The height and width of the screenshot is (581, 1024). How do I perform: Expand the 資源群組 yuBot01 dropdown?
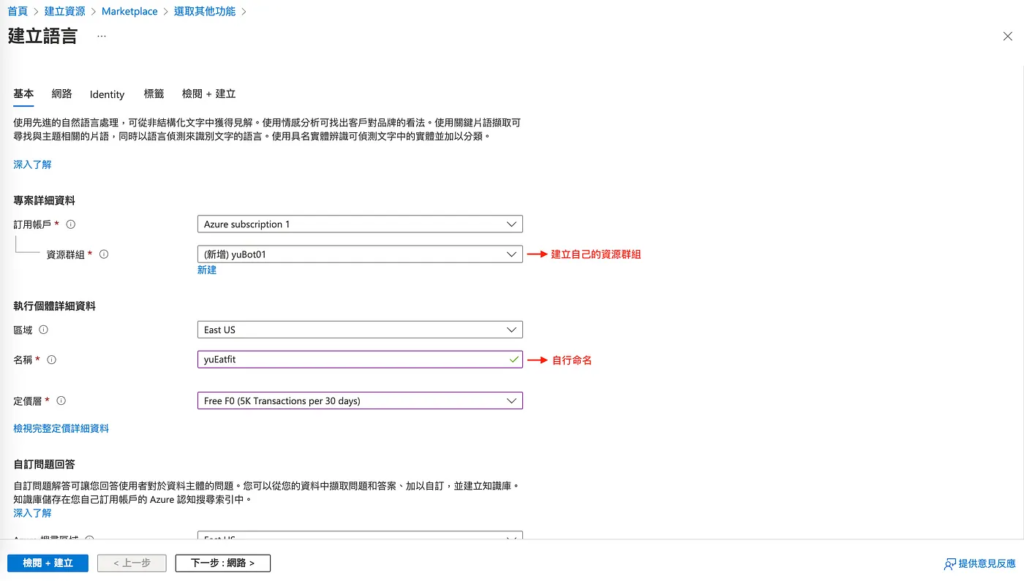(360, 255)
